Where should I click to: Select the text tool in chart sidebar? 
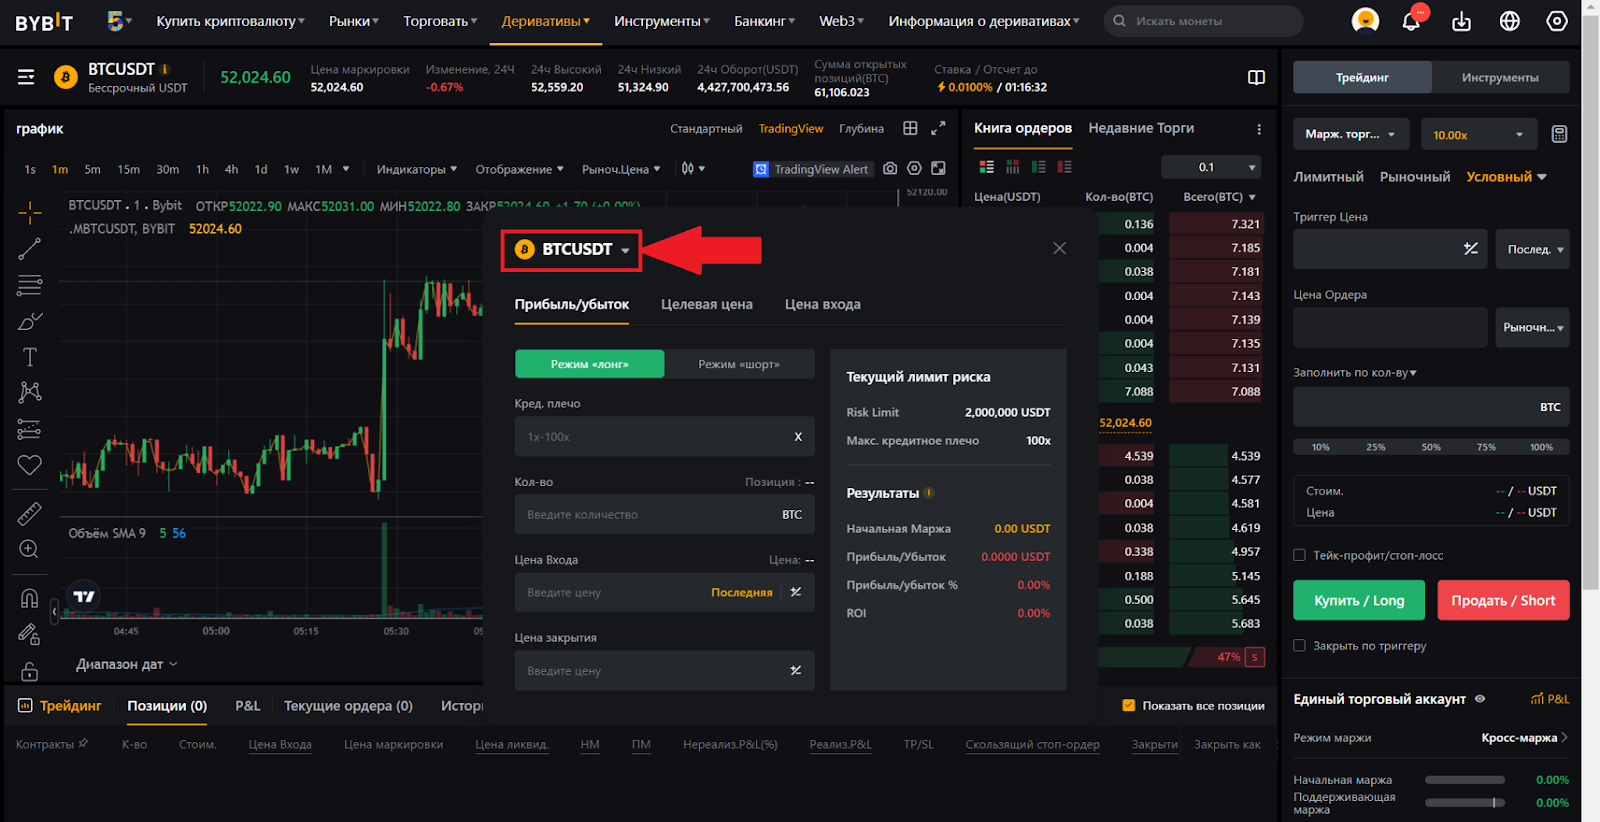tap(30, 357)
